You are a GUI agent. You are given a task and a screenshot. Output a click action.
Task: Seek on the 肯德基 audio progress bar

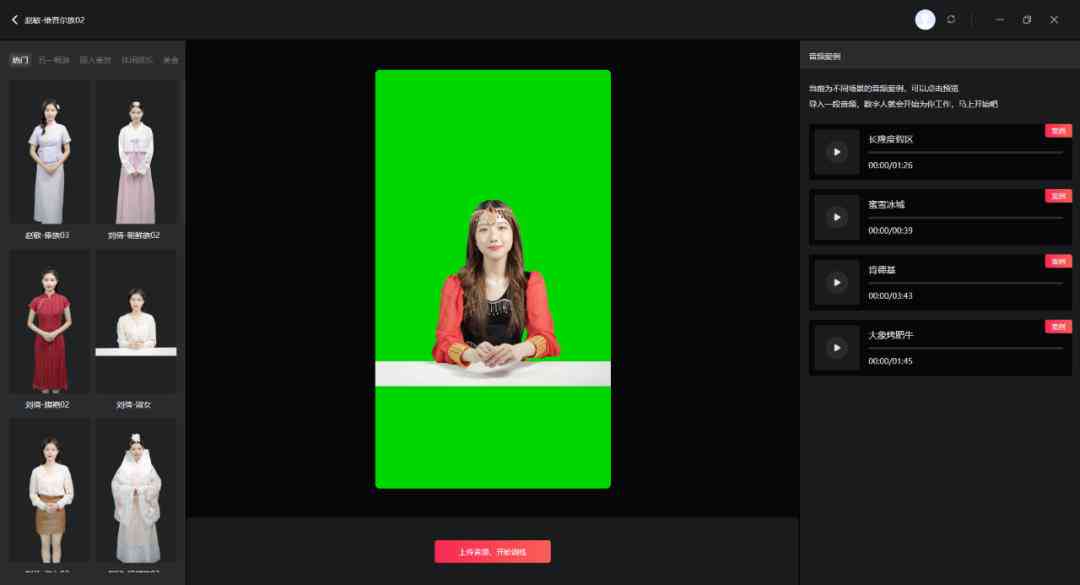pos(965,283)
